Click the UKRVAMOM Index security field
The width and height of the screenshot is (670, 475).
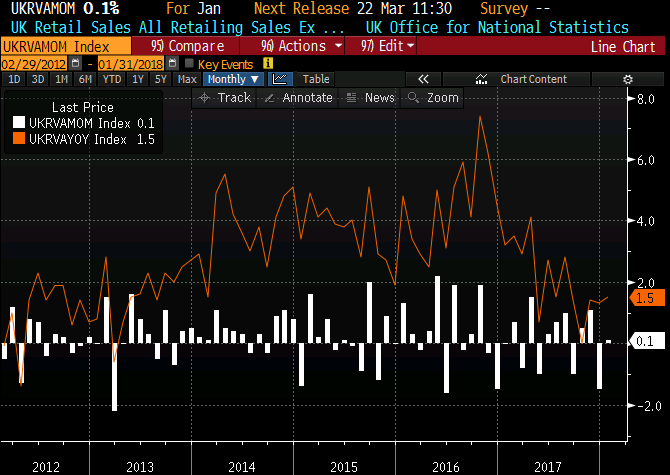66,46
